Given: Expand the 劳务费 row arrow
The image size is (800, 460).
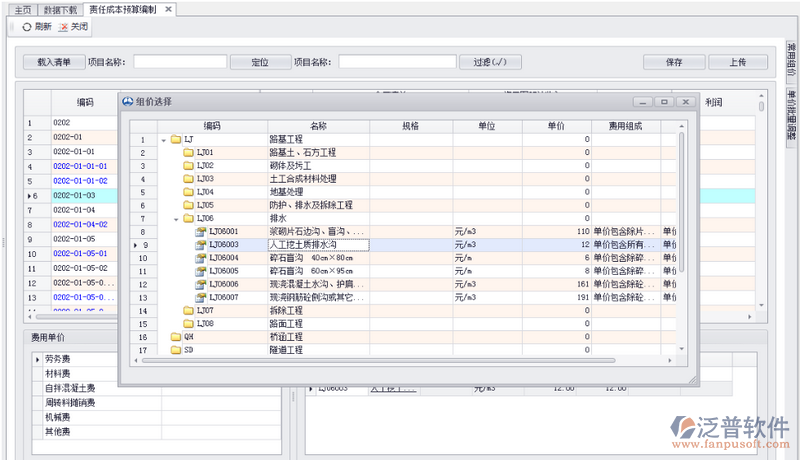Looking at the screenshot, I should tap(38, 360).
